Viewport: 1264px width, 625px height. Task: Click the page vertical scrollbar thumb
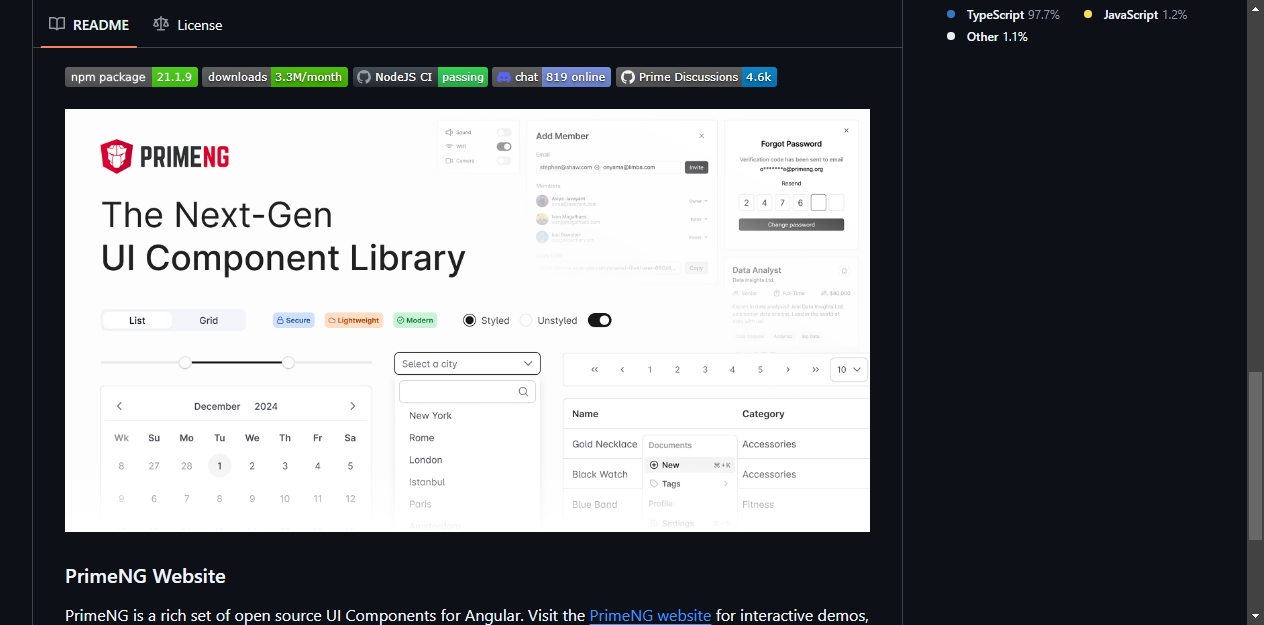(1255, 456)
